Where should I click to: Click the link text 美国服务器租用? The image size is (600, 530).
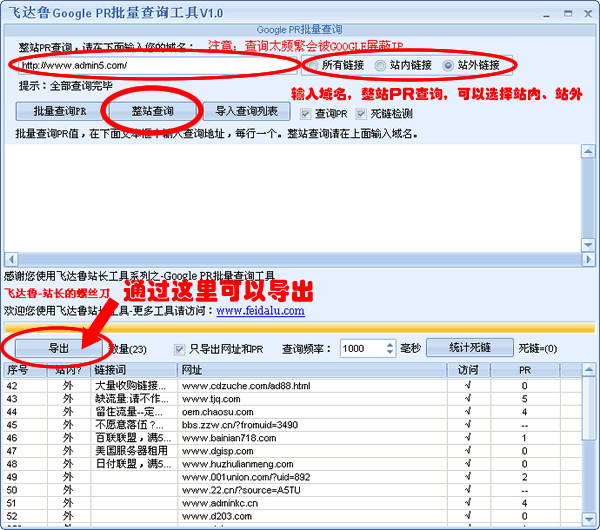click(x=131, y=451)
